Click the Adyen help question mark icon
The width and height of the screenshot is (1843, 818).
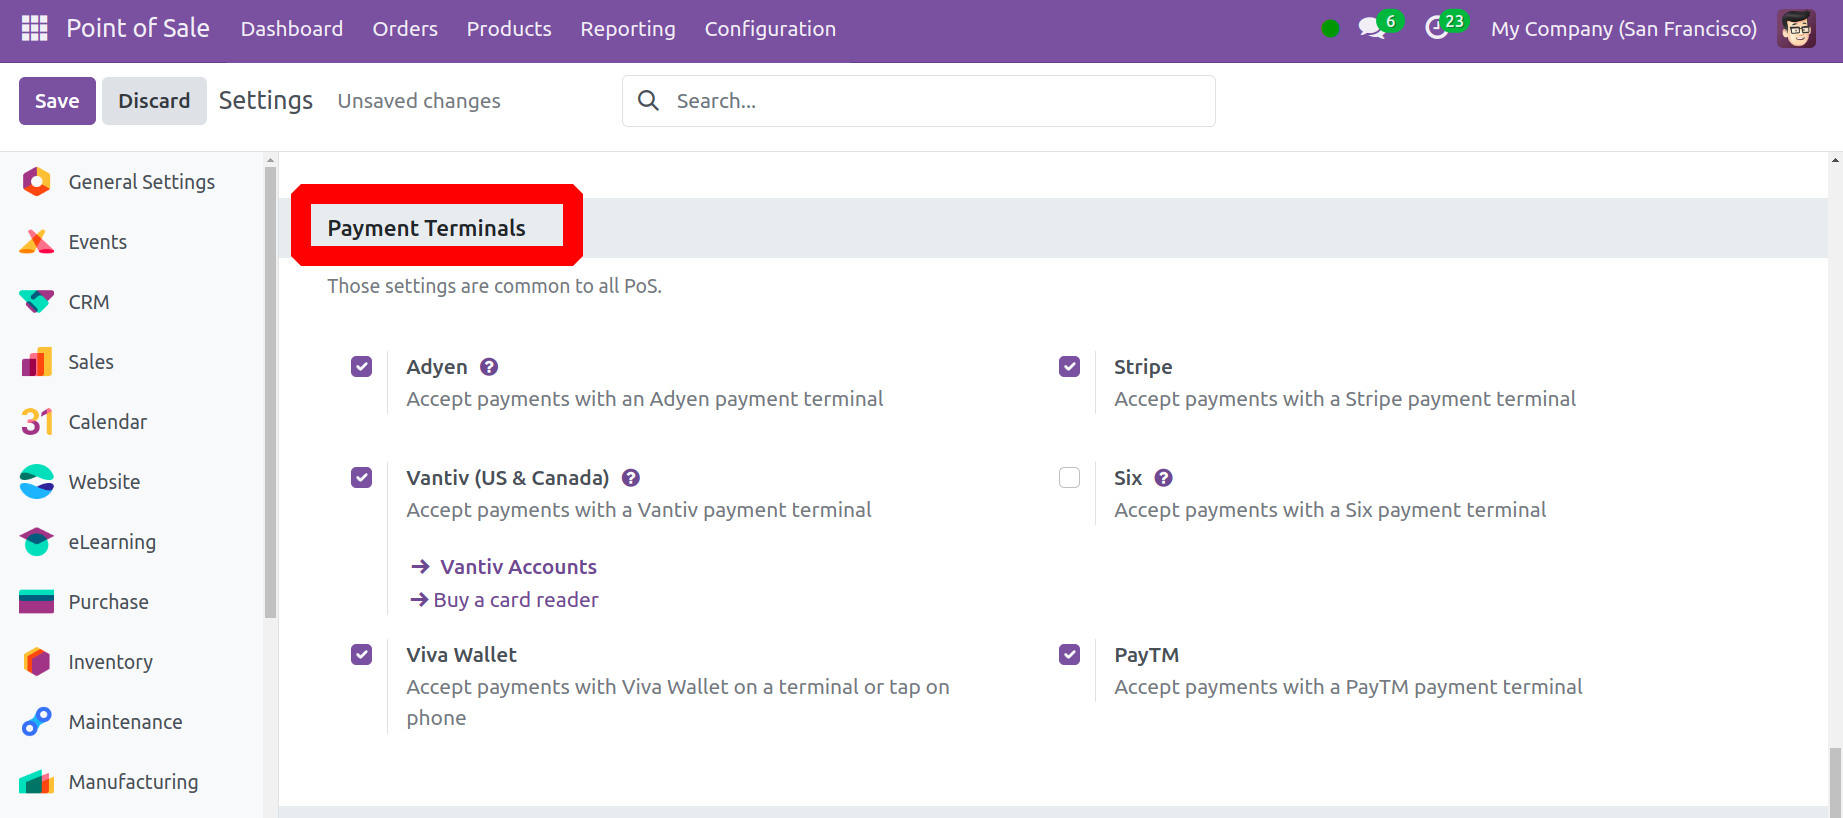tap(489, 367)
